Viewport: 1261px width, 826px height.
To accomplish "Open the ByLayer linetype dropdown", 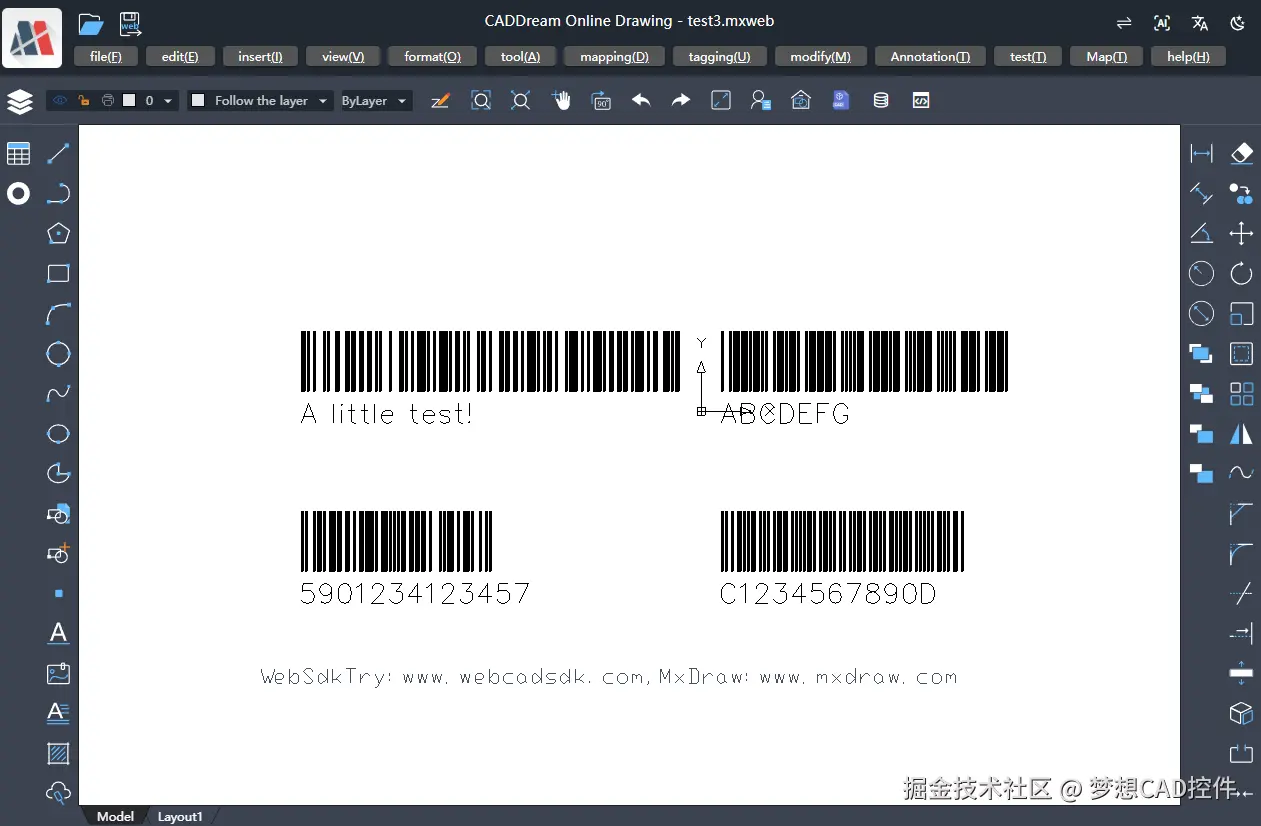I will pyautogui.click(x=375, y=101).
